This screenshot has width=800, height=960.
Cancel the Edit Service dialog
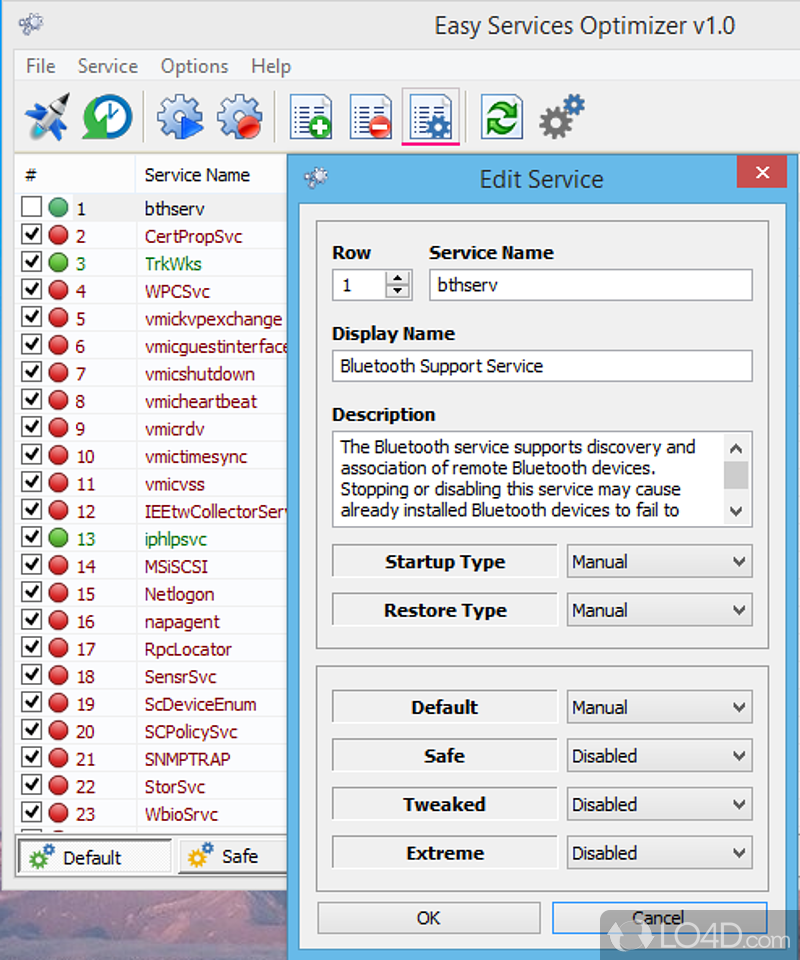(658, 918)
